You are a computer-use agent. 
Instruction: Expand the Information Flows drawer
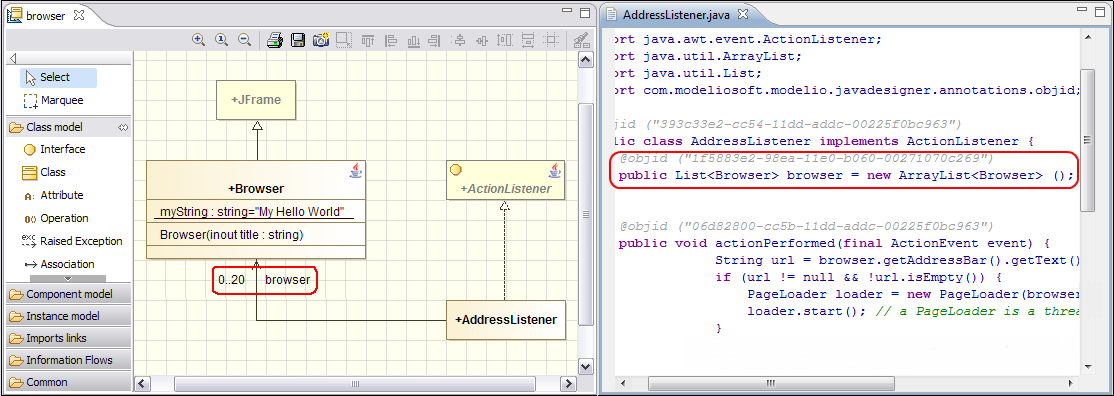click(68, 360)
